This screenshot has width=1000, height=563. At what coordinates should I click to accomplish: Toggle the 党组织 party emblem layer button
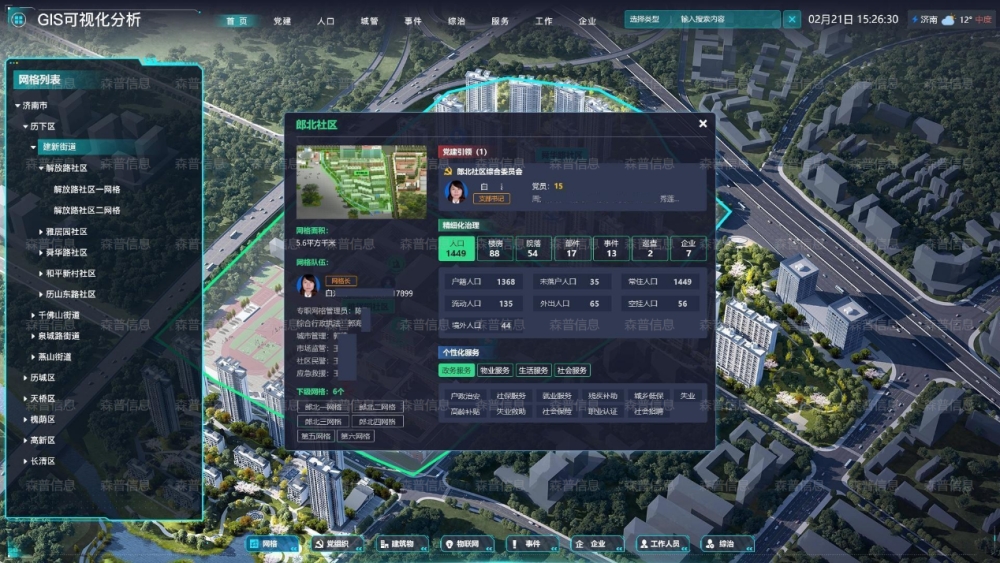point(337,544)
